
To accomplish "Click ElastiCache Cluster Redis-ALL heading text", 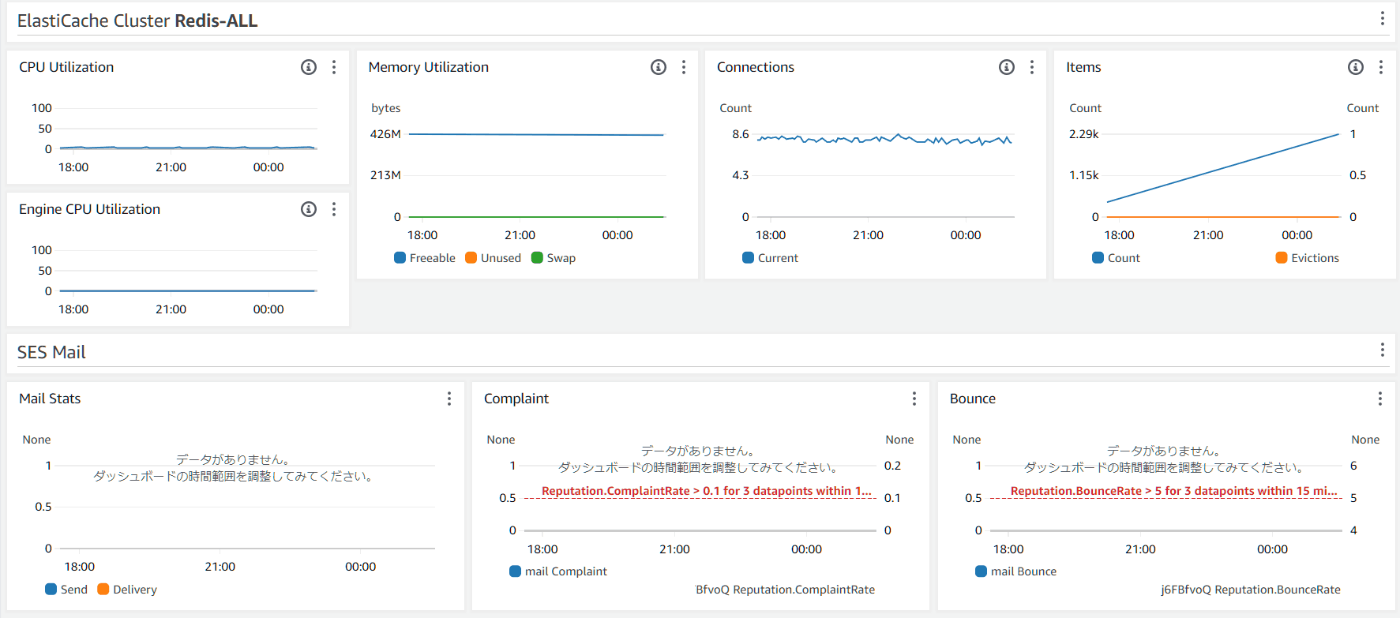I will (137, 19).
